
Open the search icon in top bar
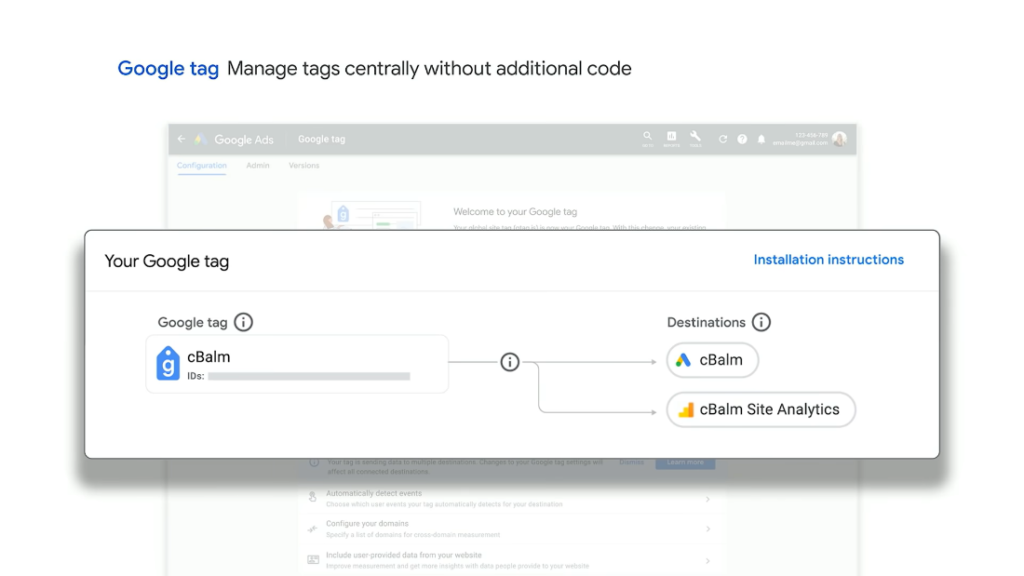tap(647, 137)
